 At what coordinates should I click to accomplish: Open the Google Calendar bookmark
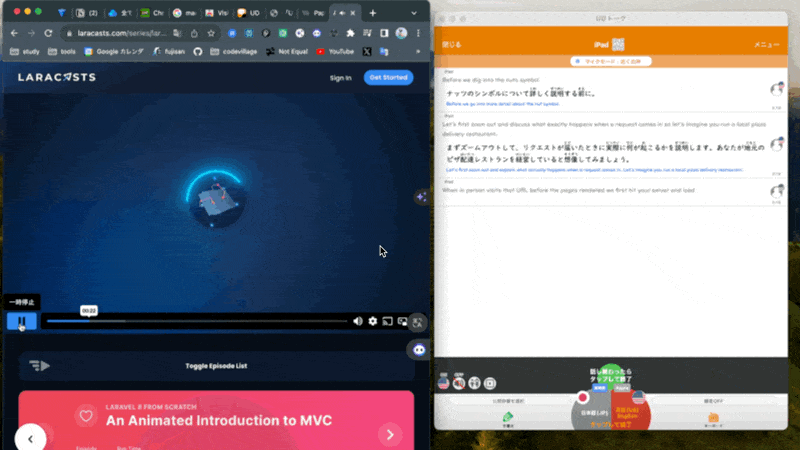coord(114,52)
